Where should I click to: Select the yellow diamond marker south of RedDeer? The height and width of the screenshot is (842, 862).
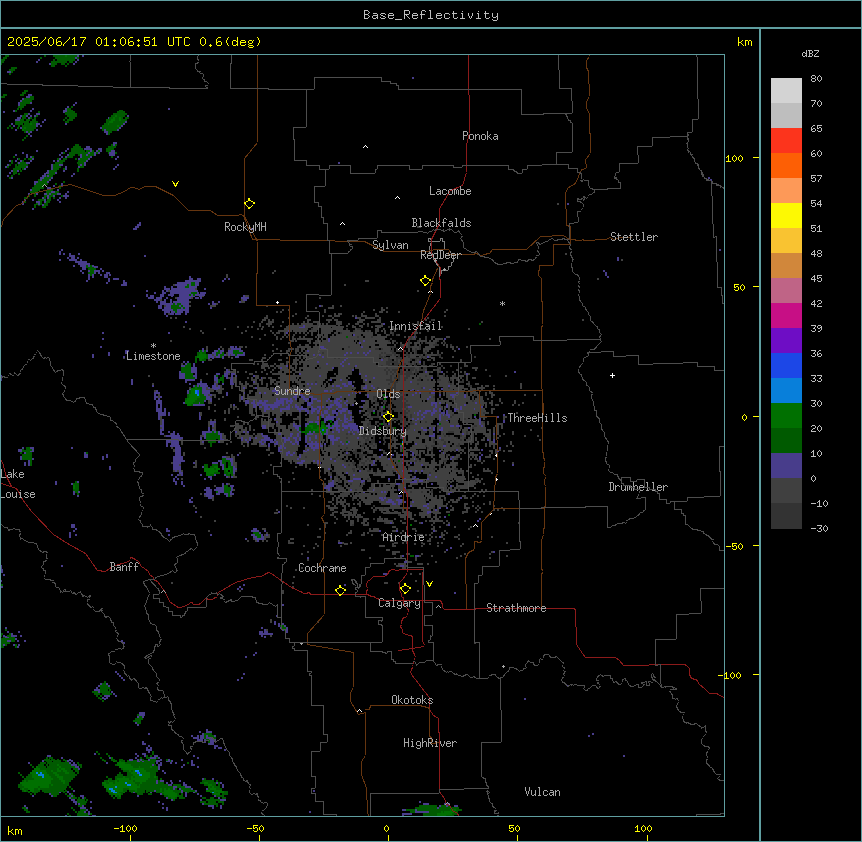coord(426,281)
